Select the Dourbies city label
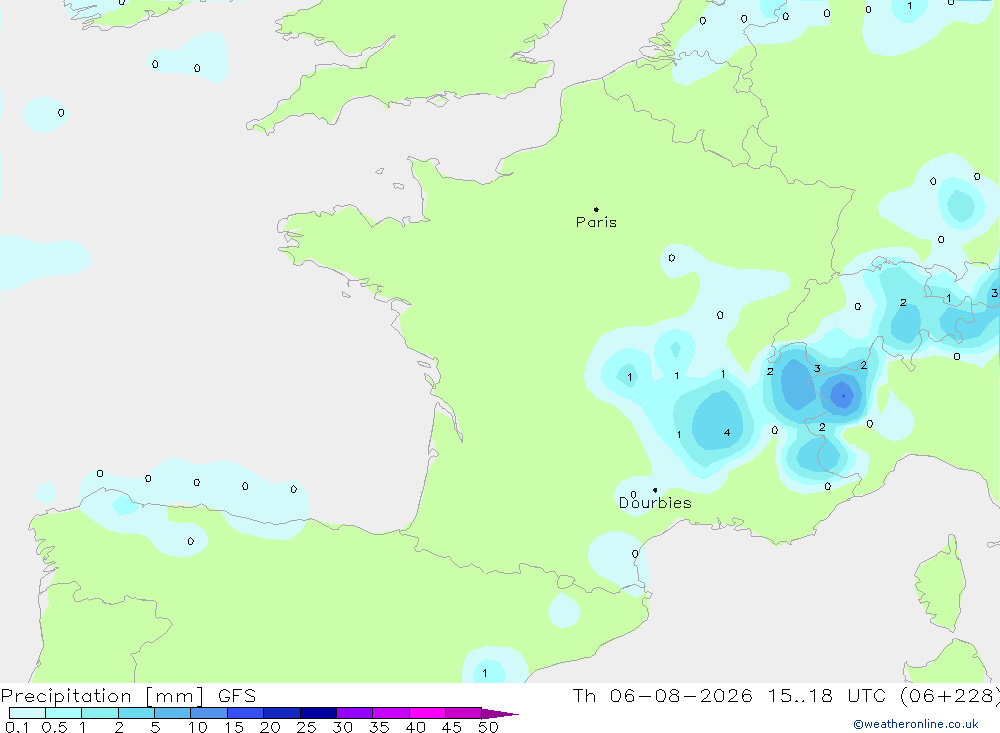 pyautogui.click(x=655, y=503)
